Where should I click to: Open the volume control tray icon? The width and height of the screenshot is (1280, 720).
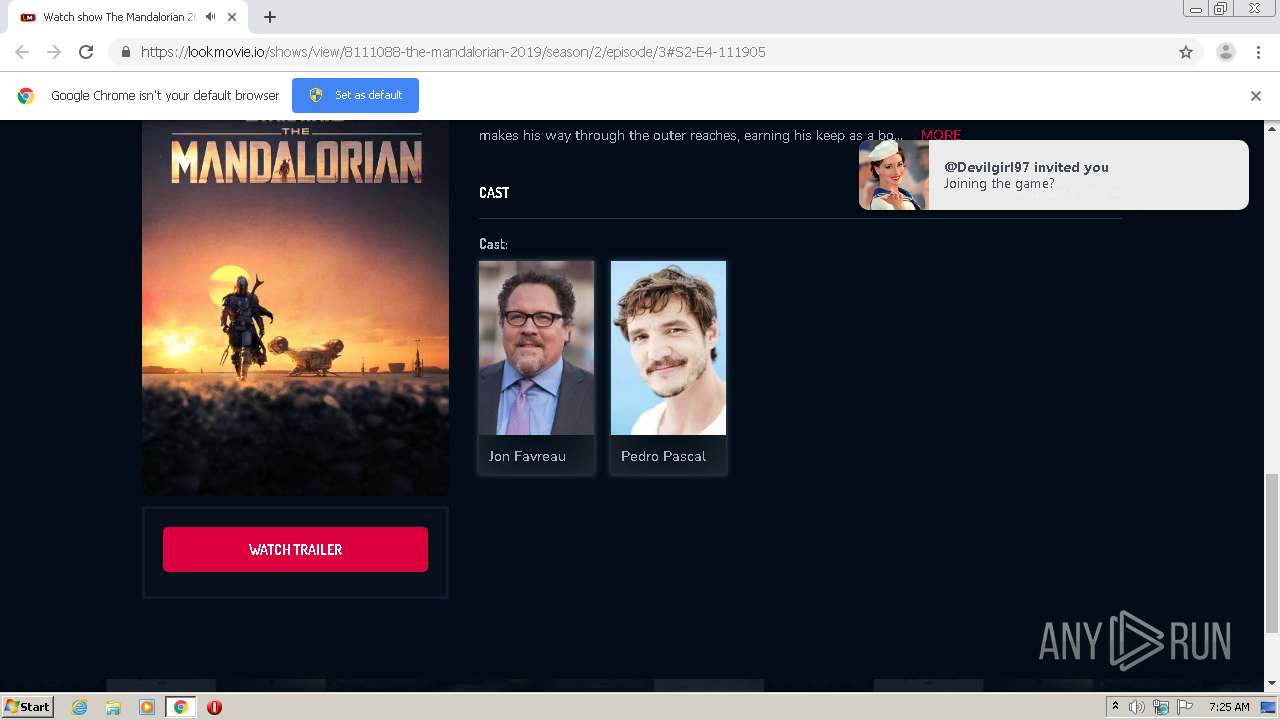[x=1136, y=707]
